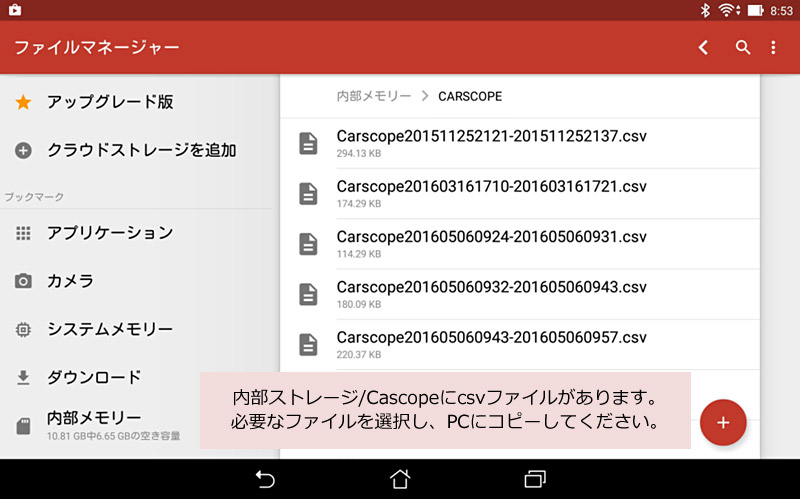Open アプリケーション bookmark
The height and width of the screenshot is (499, 800).
(x=110, y=233)
